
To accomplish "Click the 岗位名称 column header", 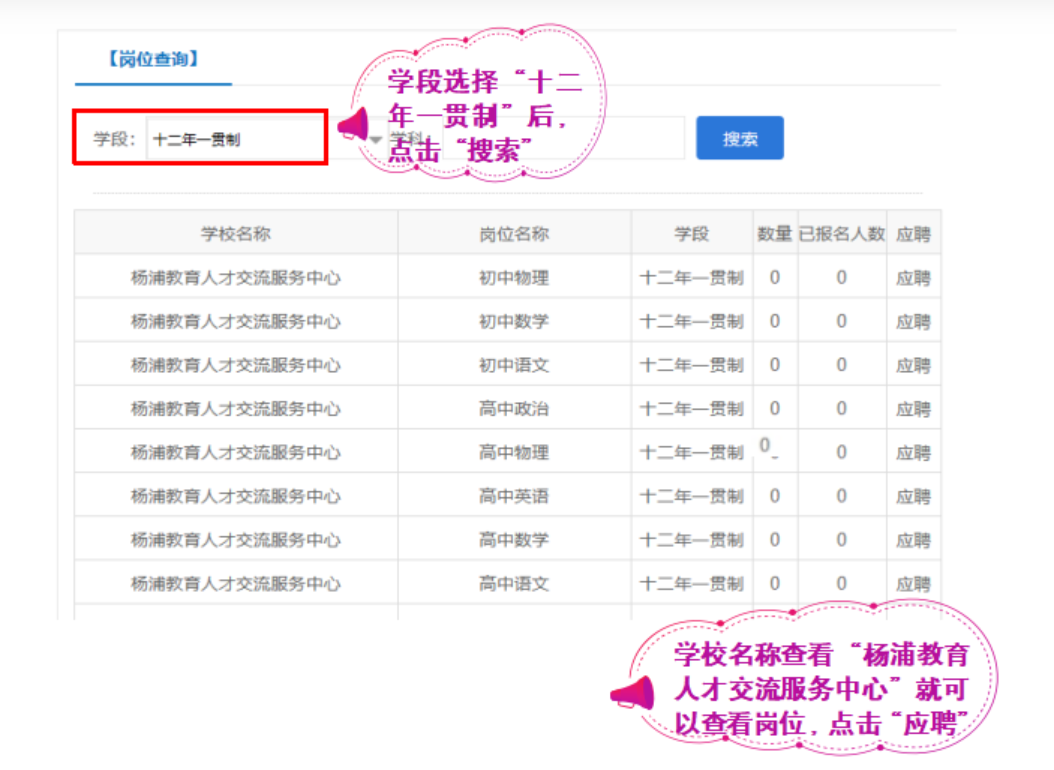I will [514, 234].
